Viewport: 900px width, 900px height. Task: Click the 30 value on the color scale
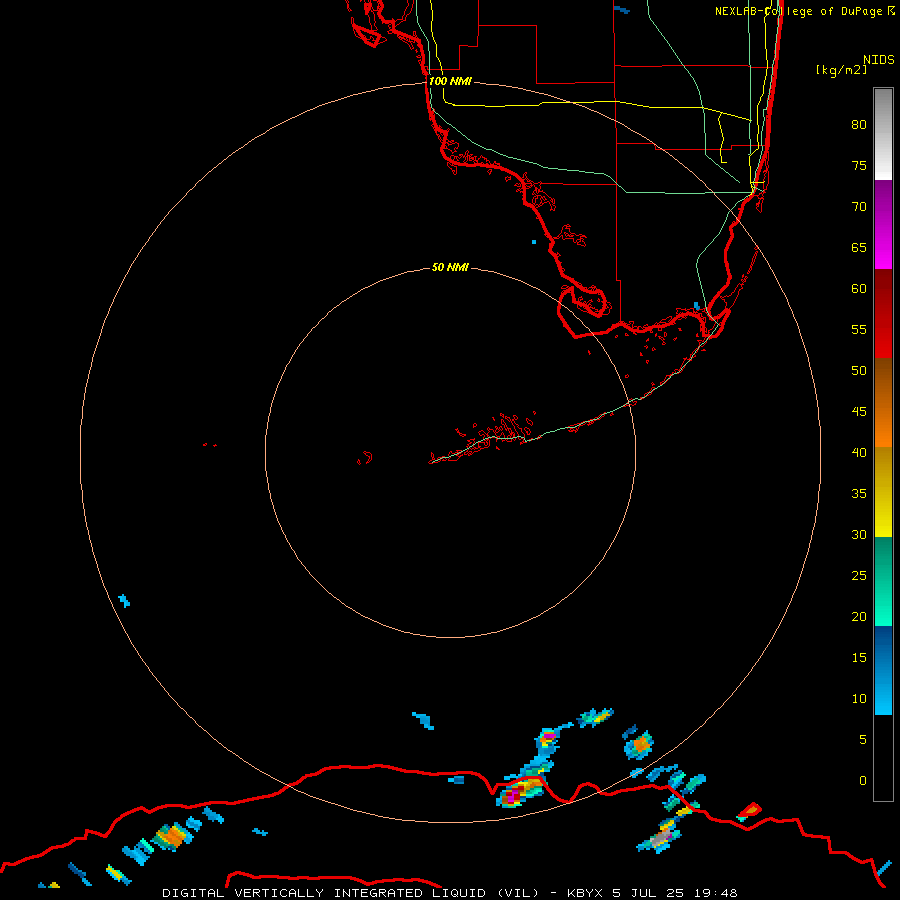(x=859, y=534)
